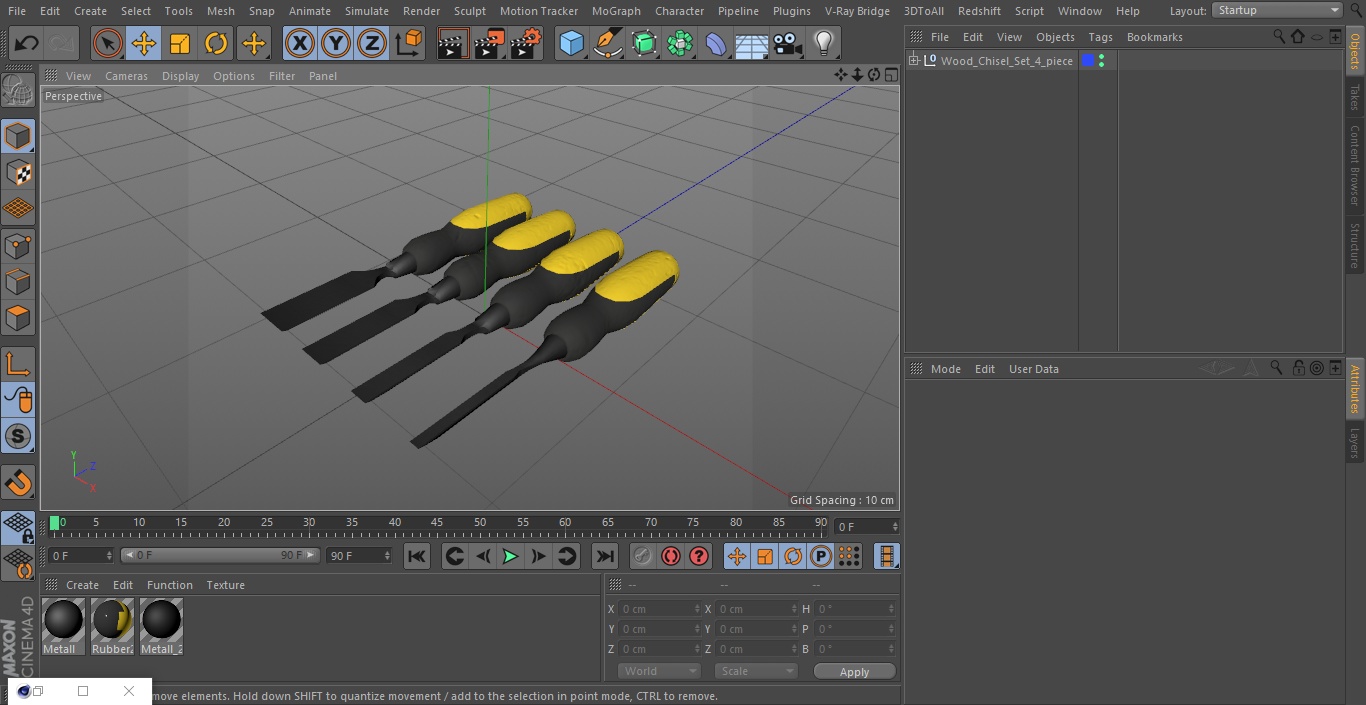
Task: Click the Apply button
Action: pos(854,672)
